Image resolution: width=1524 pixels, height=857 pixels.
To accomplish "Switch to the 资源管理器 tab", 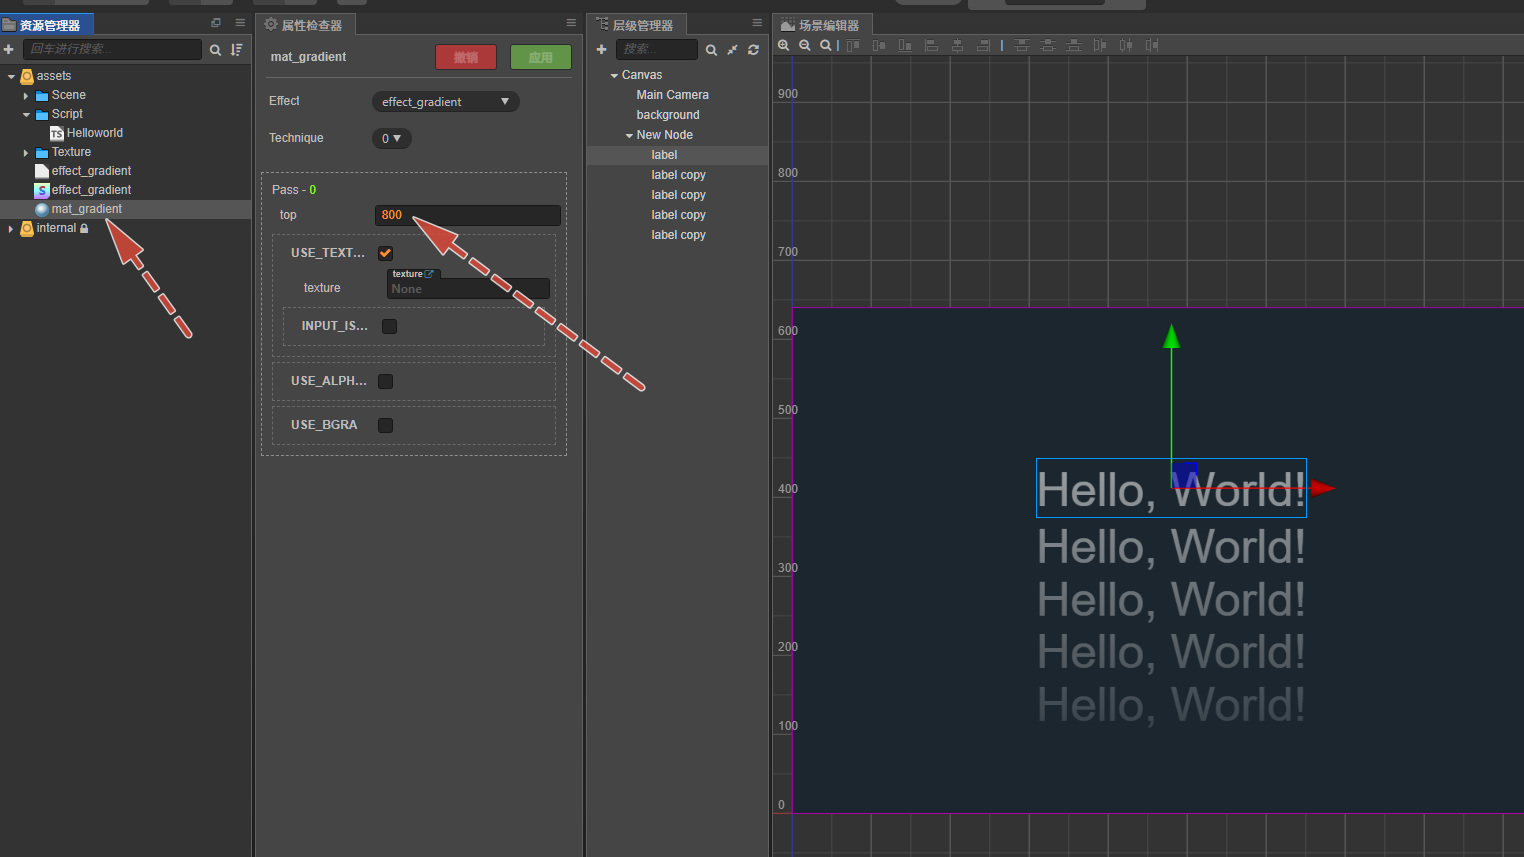I will coord(47,24).
